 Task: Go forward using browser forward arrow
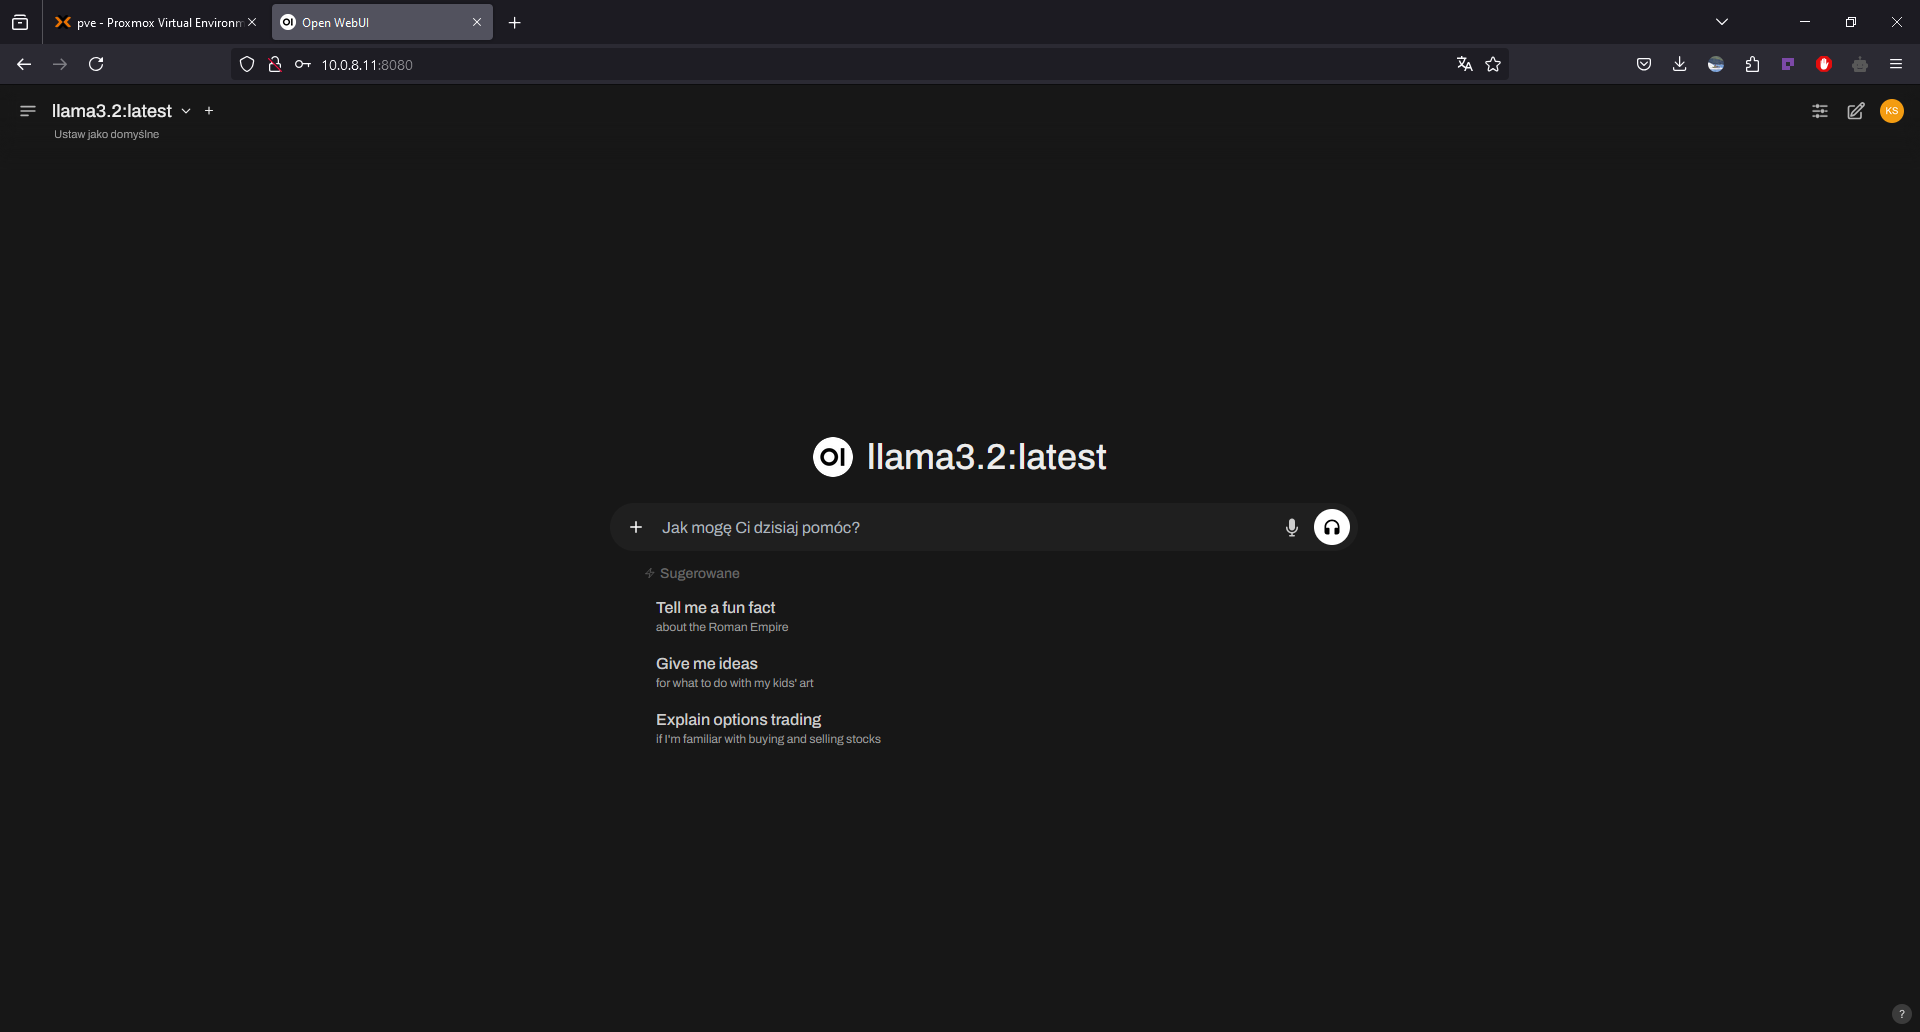click(60, 64)
